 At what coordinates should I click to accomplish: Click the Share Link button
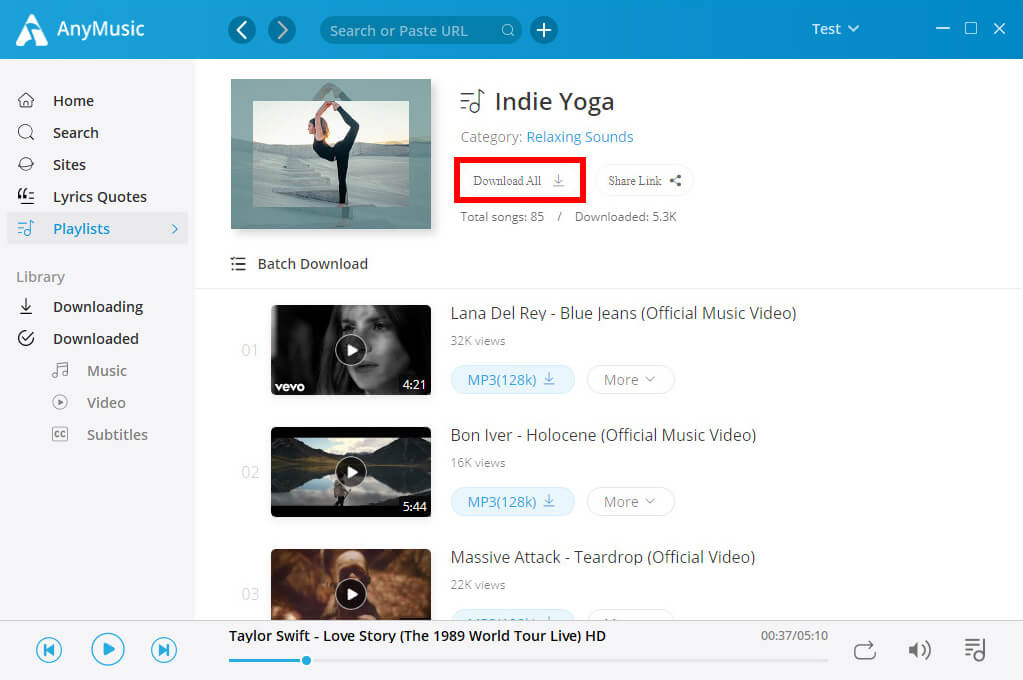coord(644,181)
